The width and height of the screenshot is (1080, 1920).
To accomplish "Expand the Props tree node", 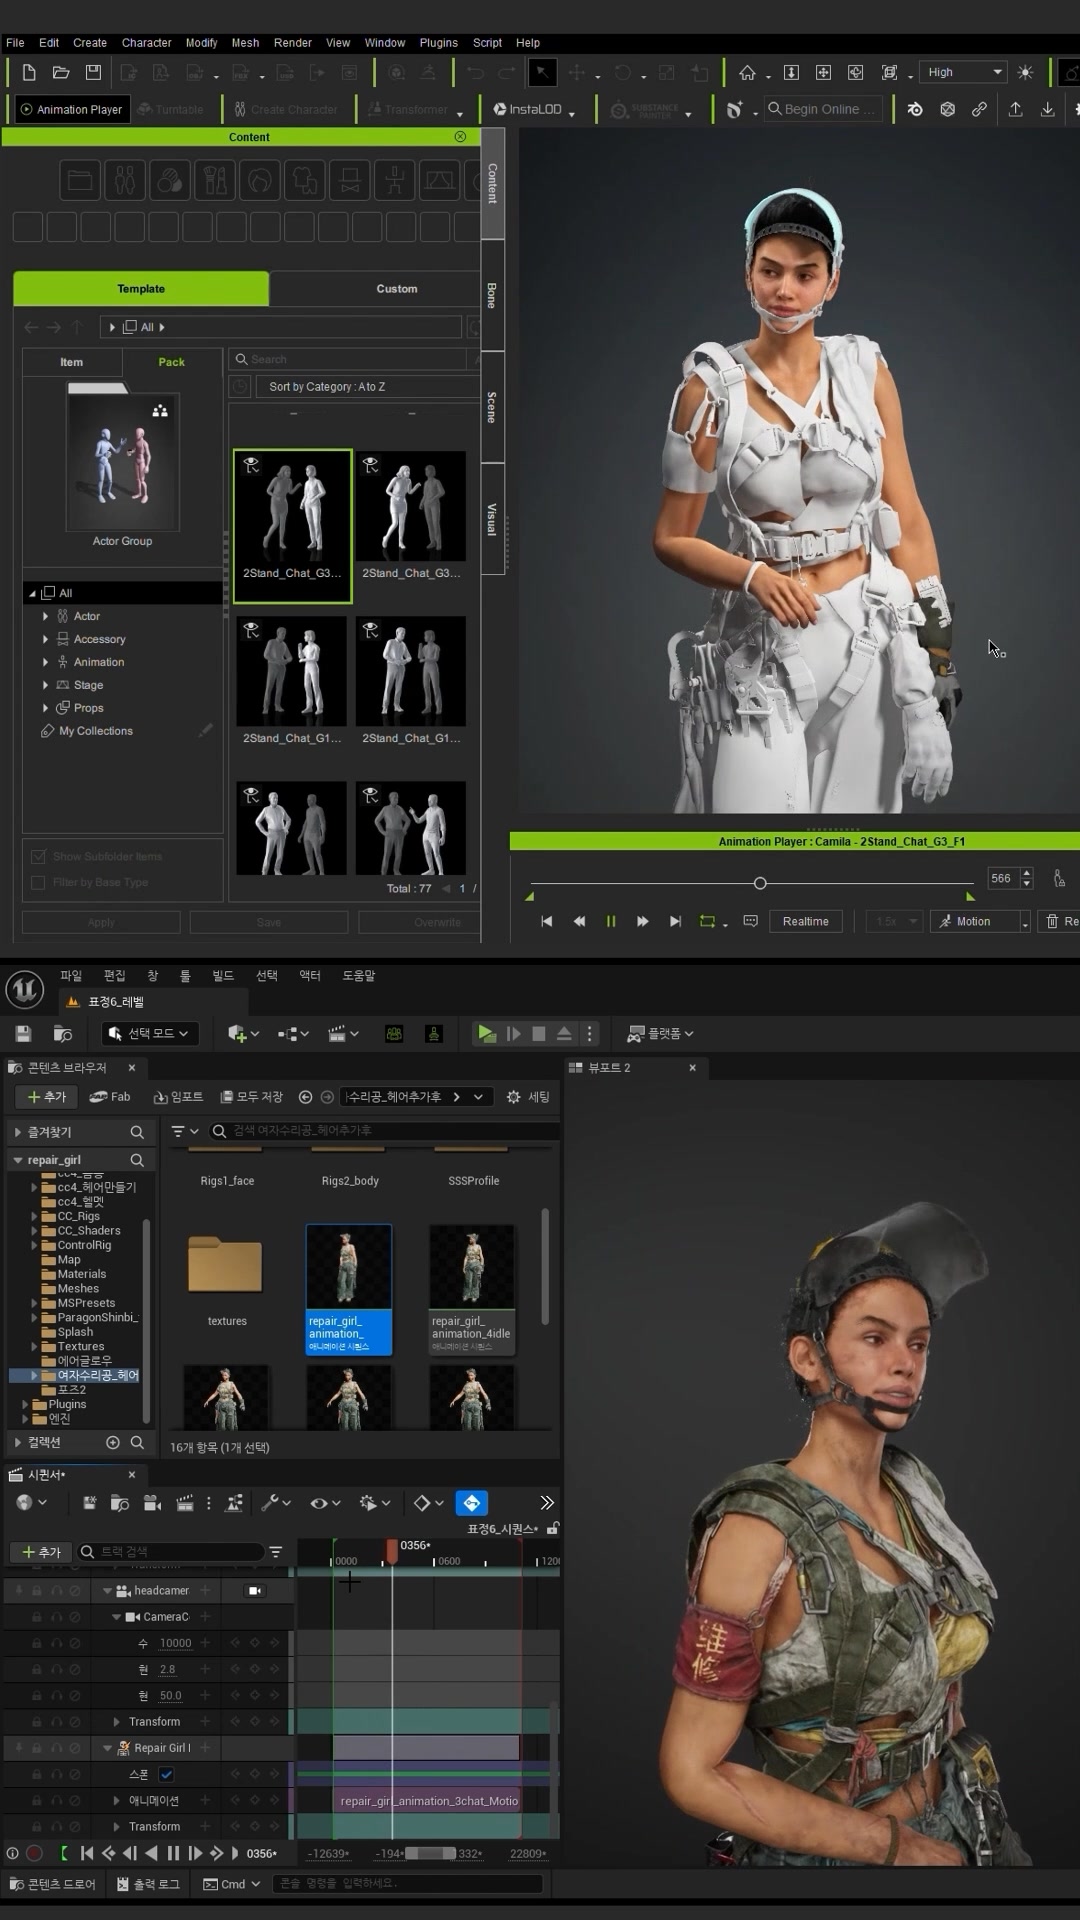I will coord(45,708).
